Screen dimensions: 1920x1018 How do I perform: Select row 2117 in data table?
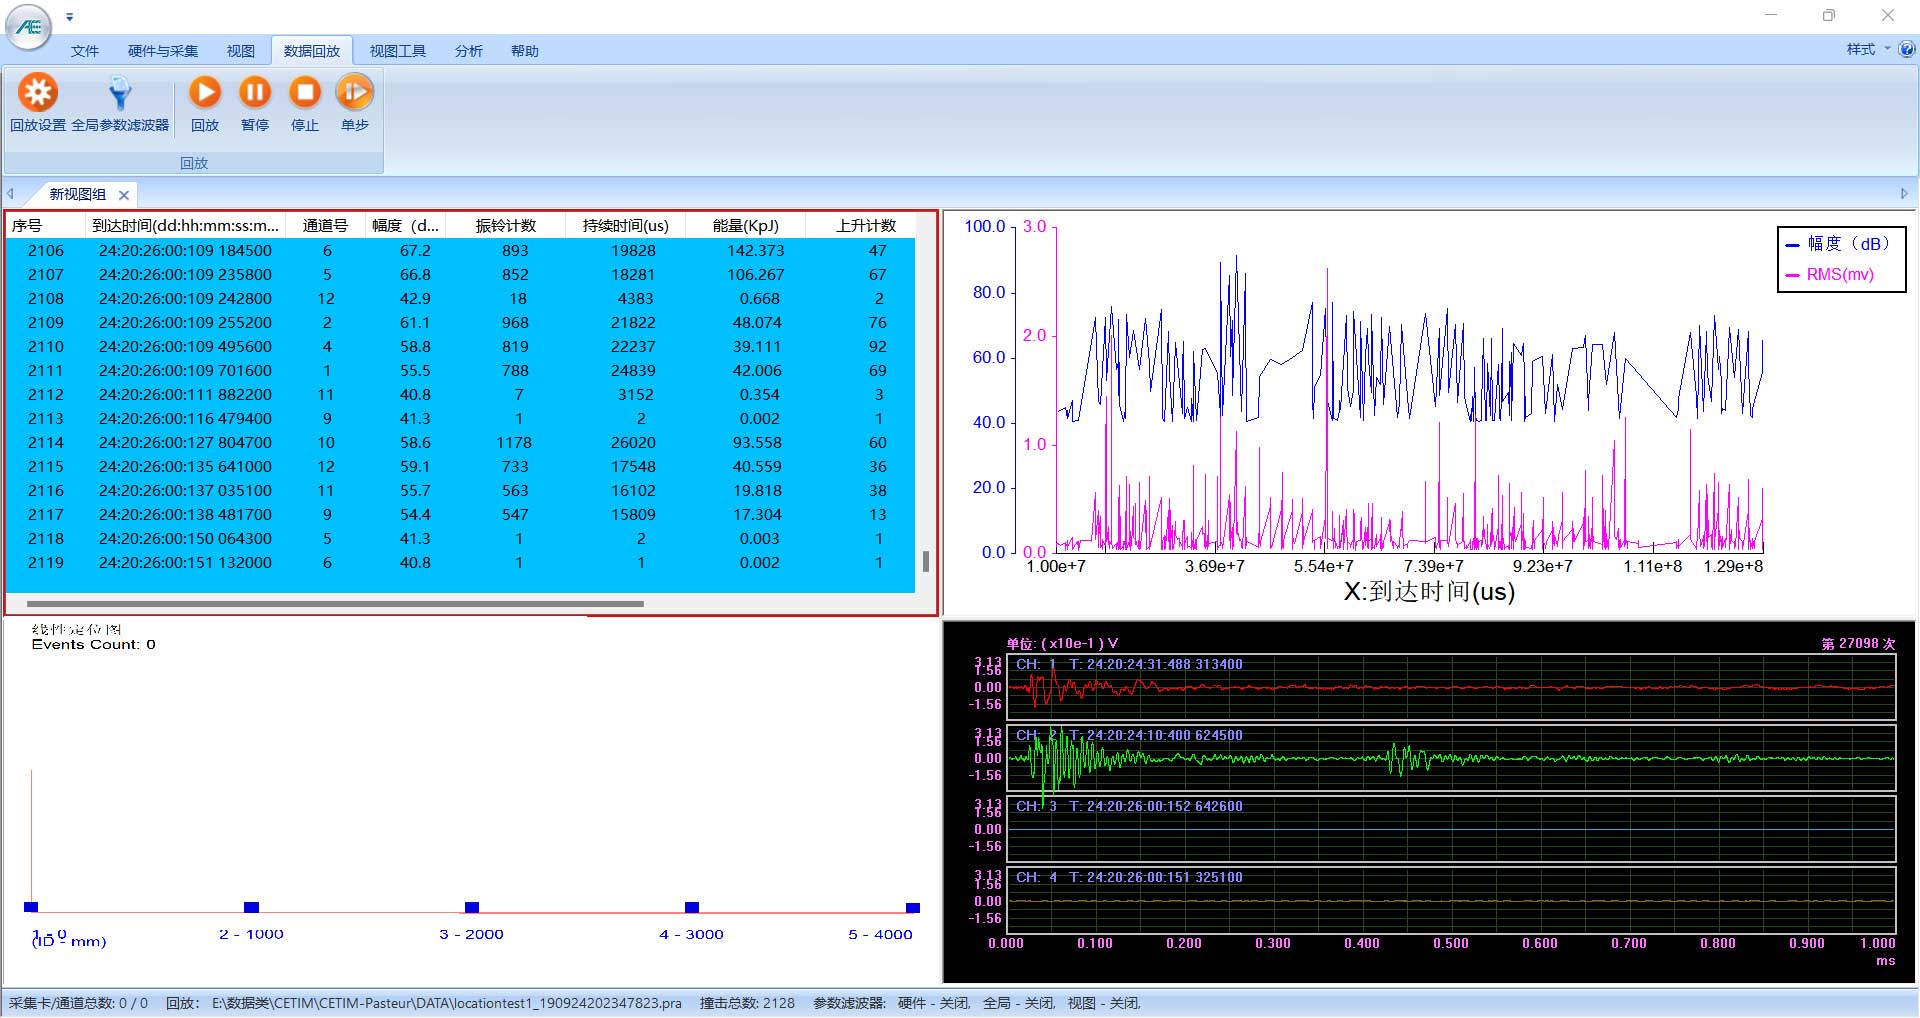point(460,515)
